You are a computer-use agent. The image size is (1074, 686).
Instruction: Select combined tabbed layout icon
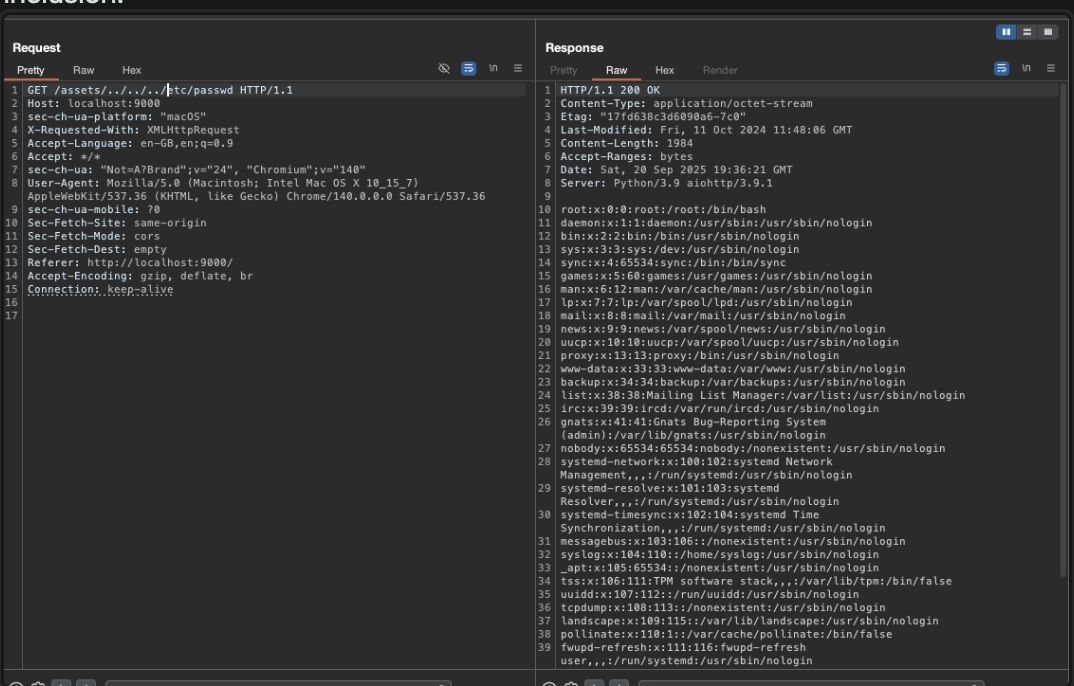(1047, 32)
